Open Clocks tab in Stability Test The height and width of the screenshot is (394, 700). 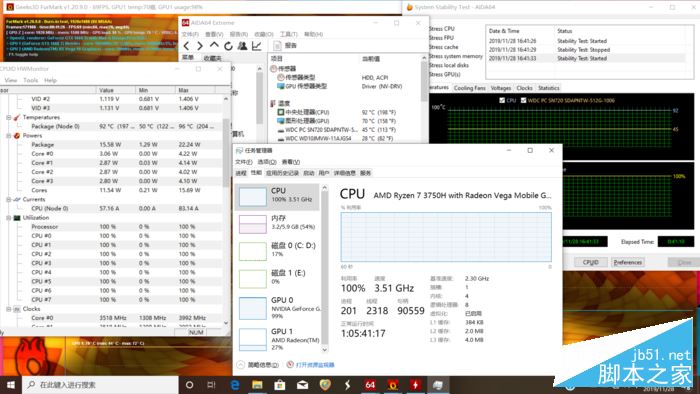tap(525, 88)
